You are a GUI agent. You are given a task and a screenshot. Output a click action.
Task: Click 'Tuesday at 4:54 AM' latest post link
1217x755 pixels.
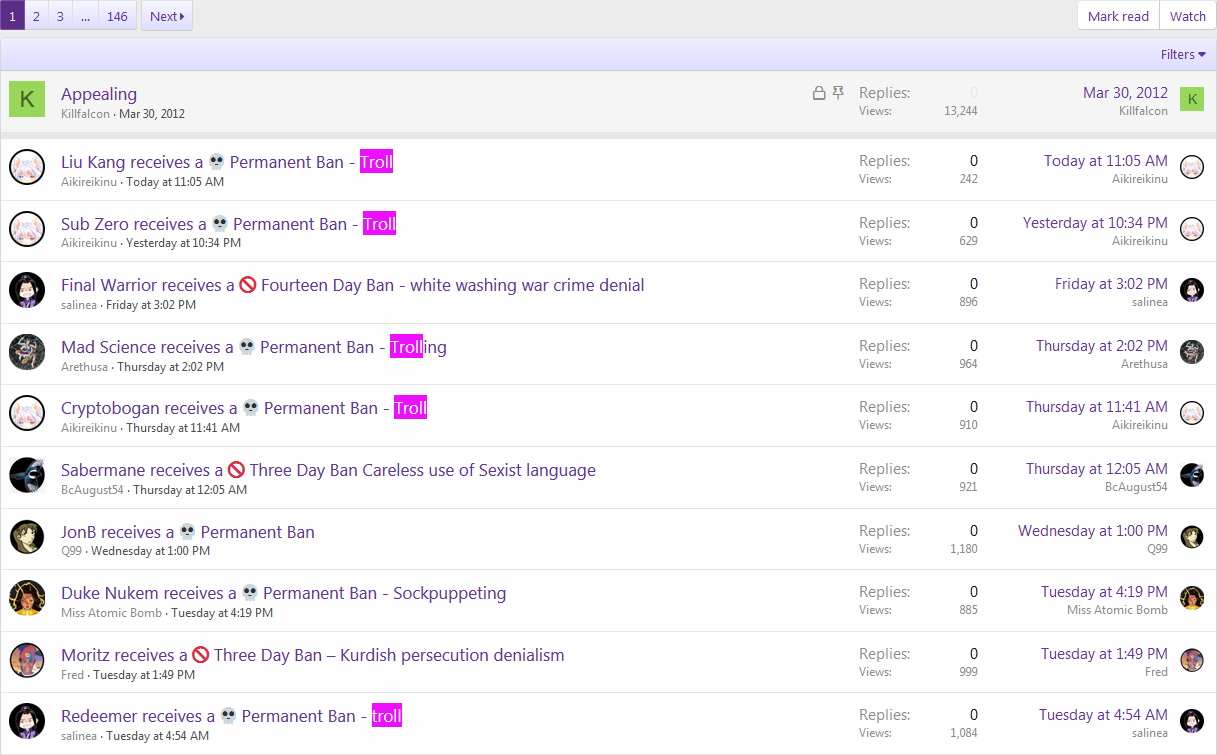tap(1103, 714)
